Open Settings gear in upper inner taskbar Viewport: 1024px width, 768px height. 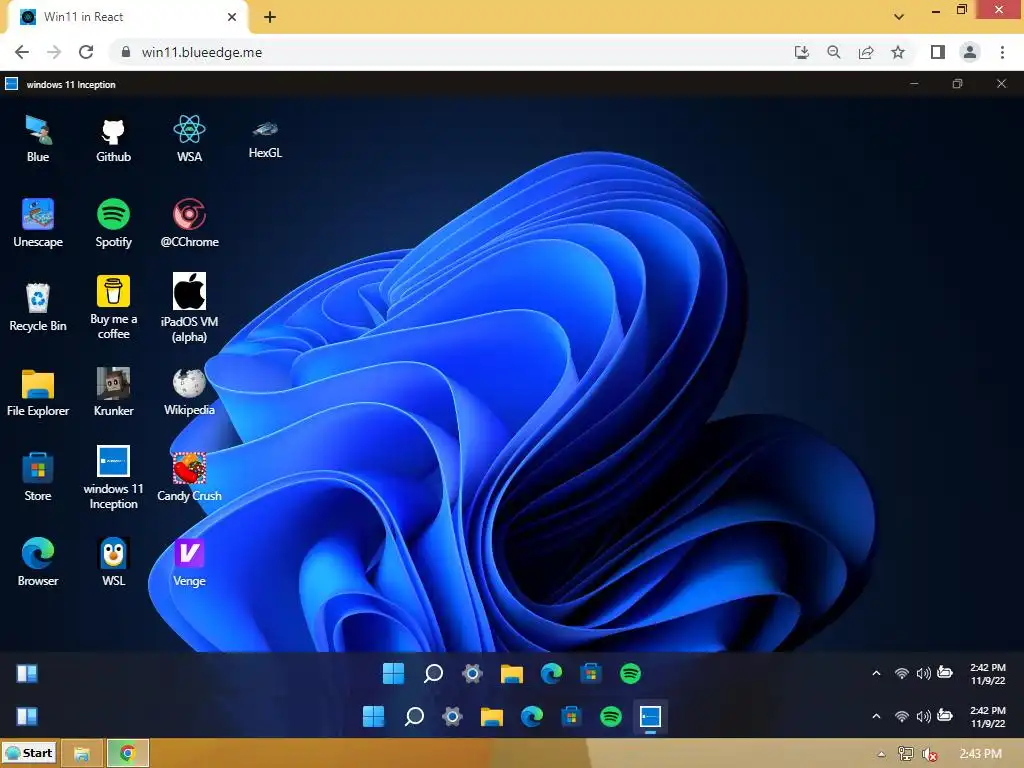pos(472,673)
